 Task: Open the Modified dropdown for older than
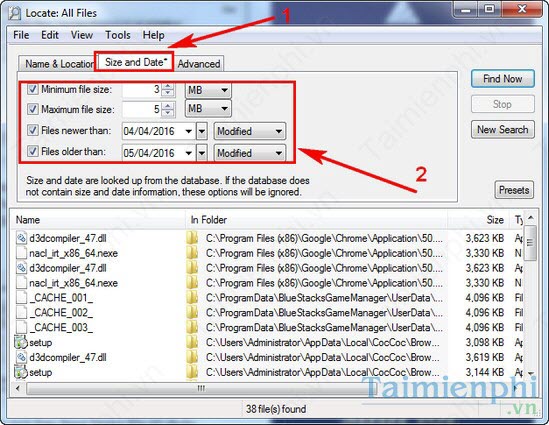[250, 153]
